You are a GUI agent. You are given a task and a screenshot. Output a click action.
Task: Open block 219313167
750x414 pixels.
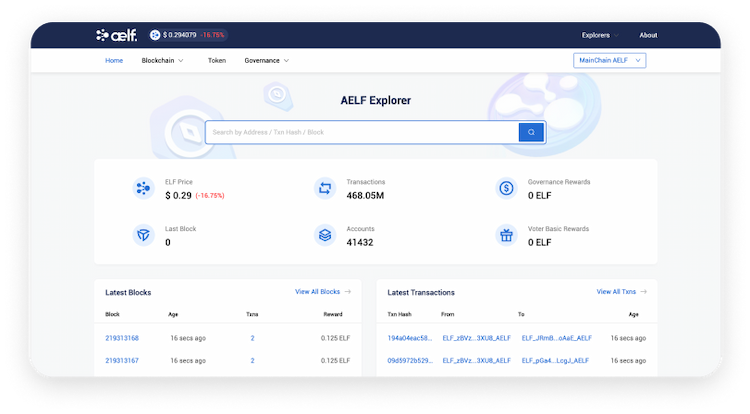tap(122, 360)
